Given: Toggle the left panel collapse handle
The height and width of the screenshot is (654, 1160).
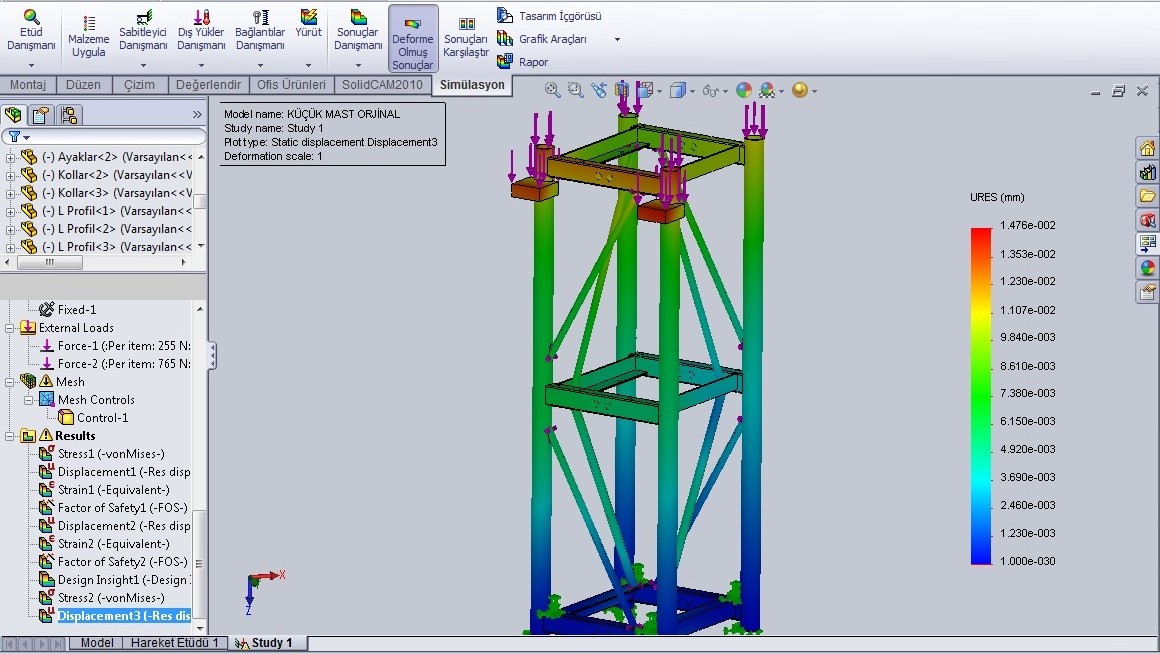Looking at the screenshot, I should [212, 355].
